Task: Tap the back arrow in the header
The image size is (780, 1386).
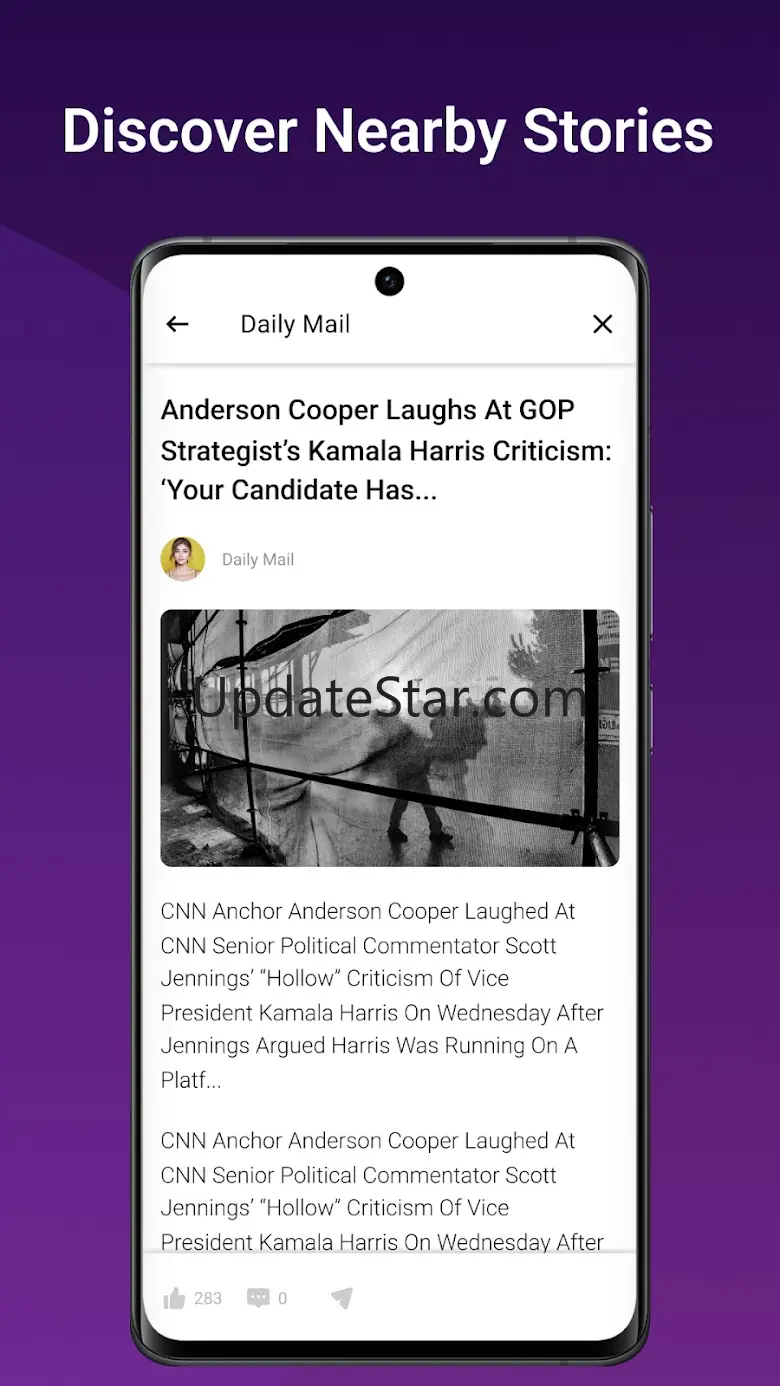Action: coord(177,324)
